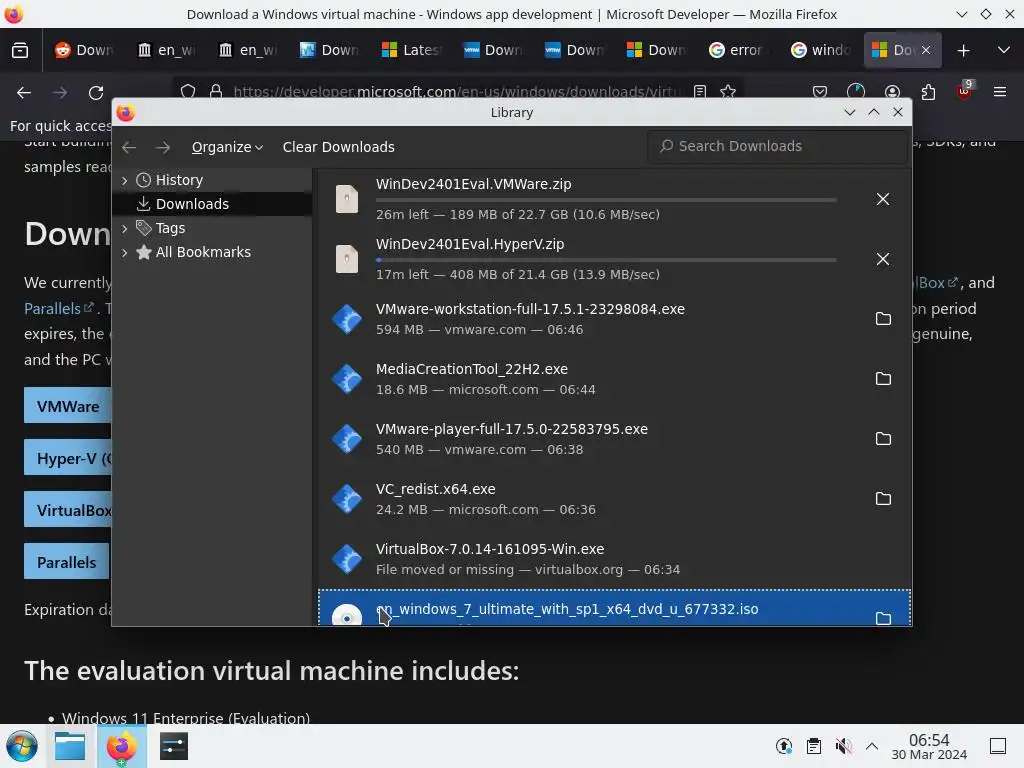The height and width of the screenshot is (768, 1024).
Task: Open the Organize dropdown menu
Action: (x=227, y=148)
